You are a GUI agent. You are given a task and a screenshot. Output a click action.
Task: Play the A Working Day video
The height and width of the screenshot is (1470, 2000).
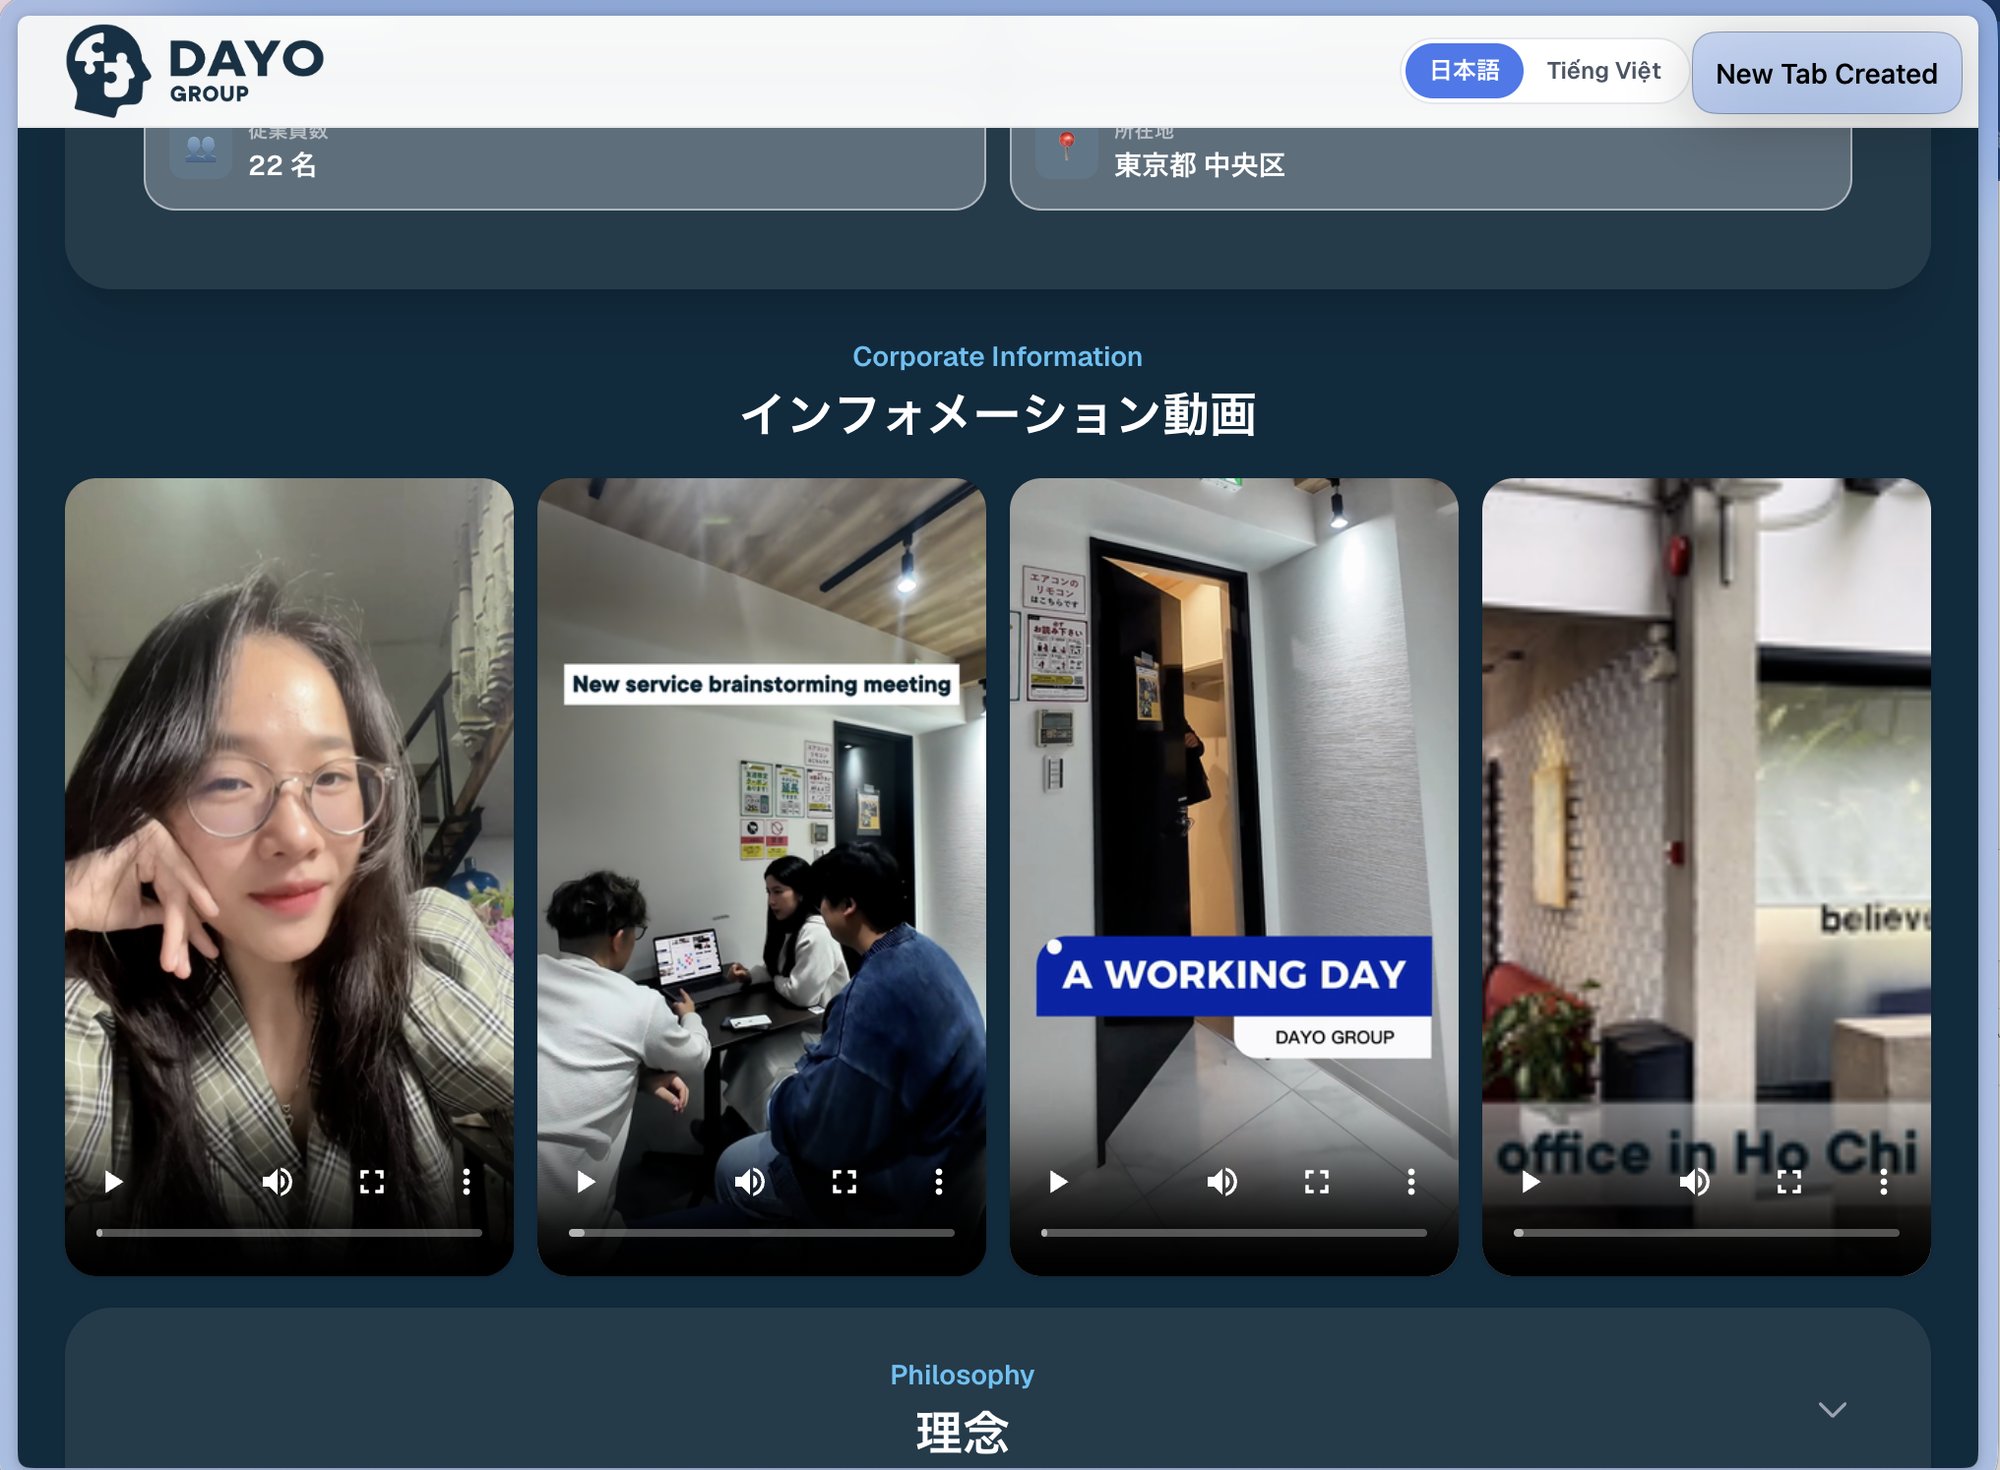tap(1058, 1182)
